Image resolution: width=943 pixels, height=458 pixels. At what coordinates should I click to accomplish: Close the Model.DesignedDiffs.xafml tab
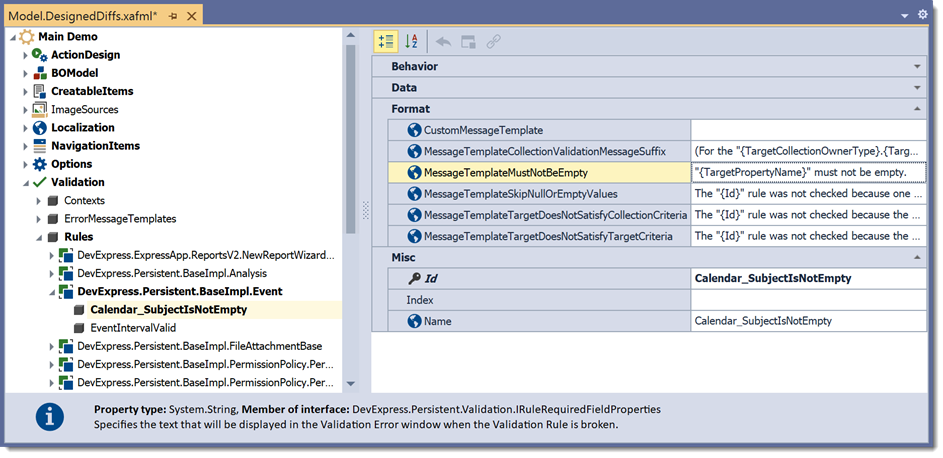[192, 16]
